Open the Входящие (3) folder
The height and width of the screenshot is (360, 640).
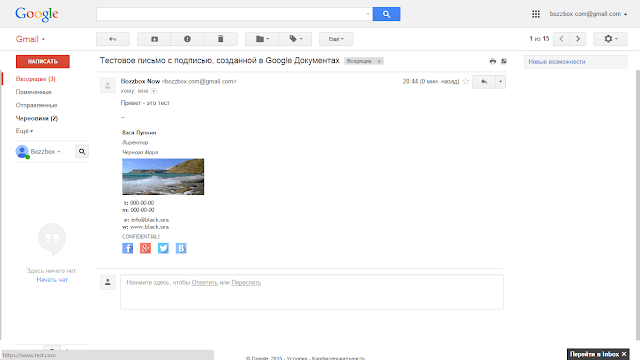coord(36,79)
